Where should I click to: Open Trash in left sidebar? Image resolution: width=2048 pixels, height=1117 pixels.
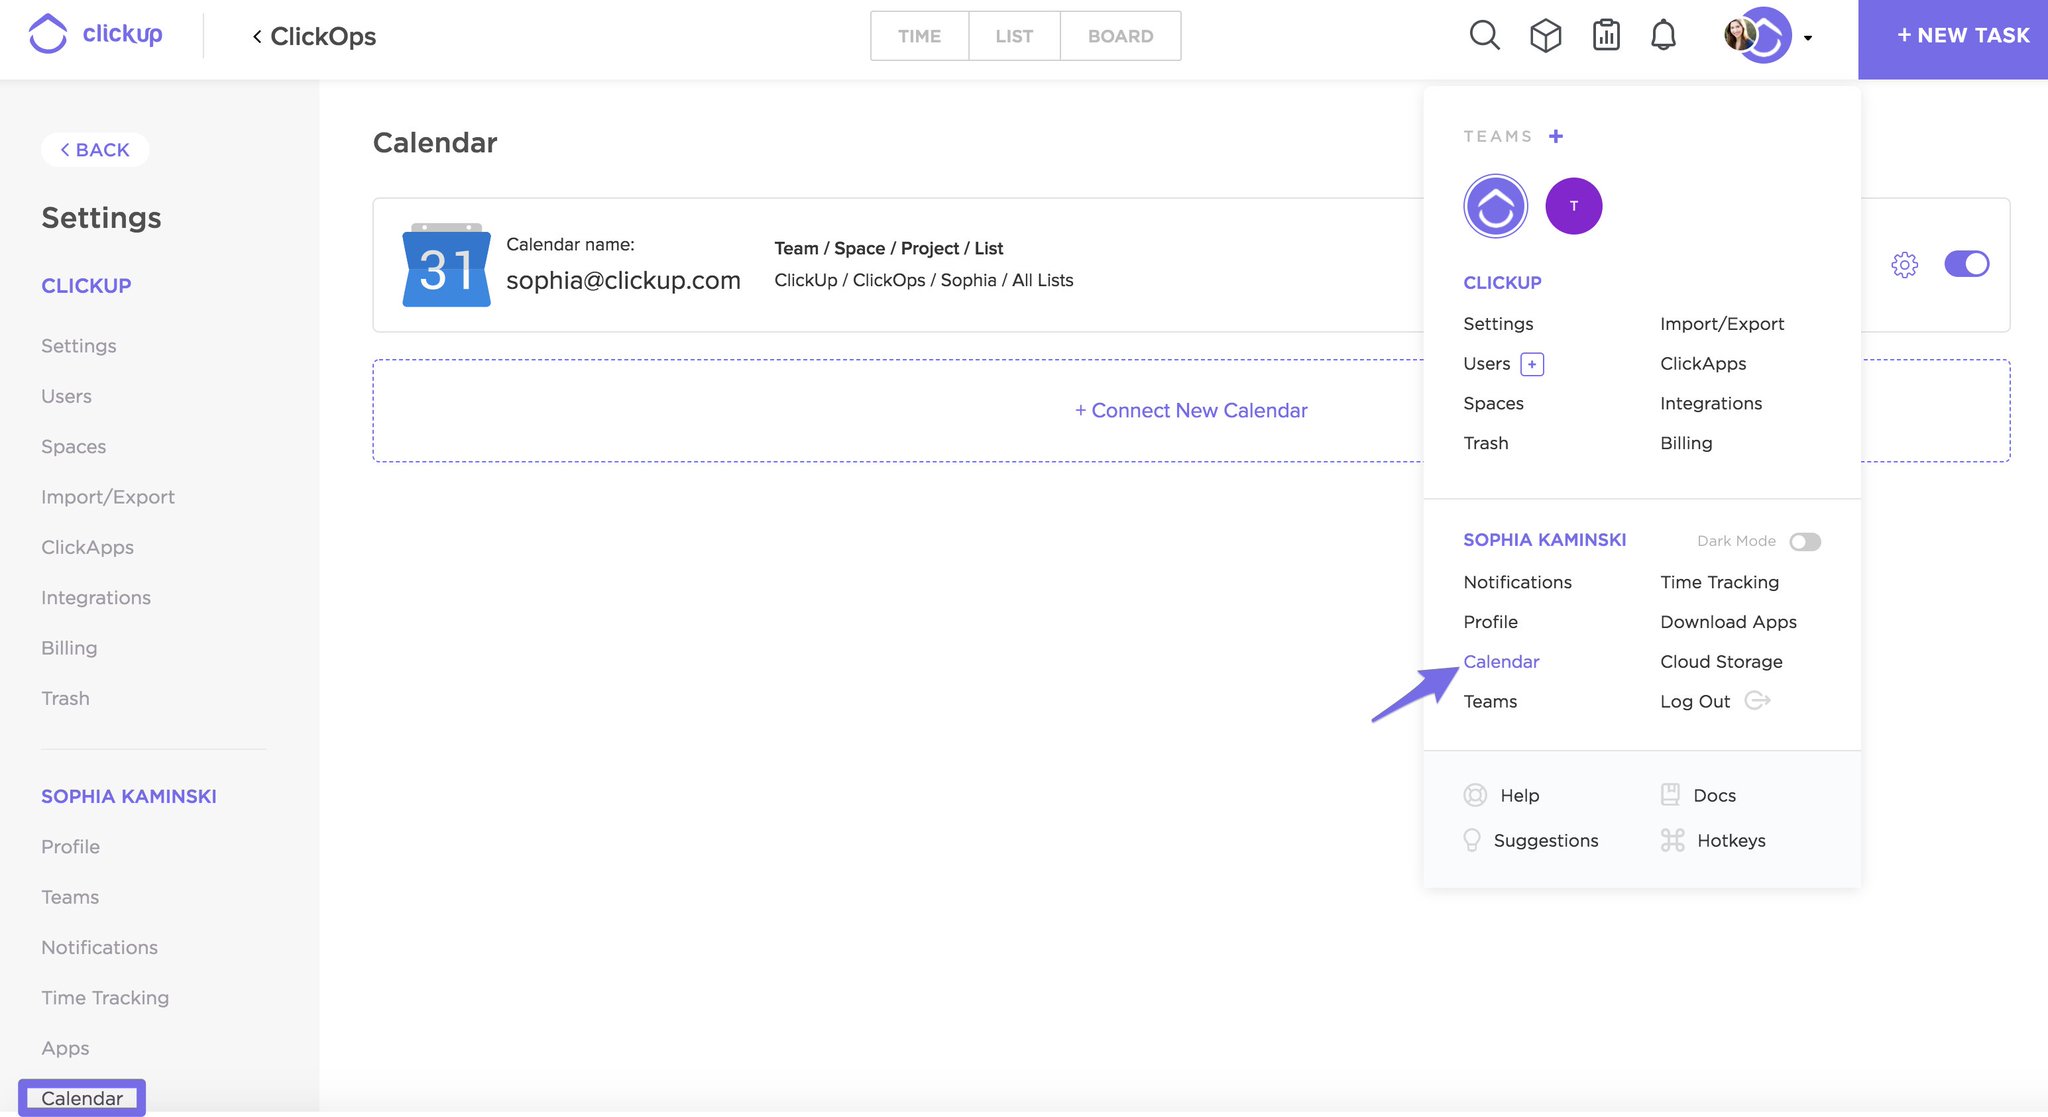click(65, 698)
